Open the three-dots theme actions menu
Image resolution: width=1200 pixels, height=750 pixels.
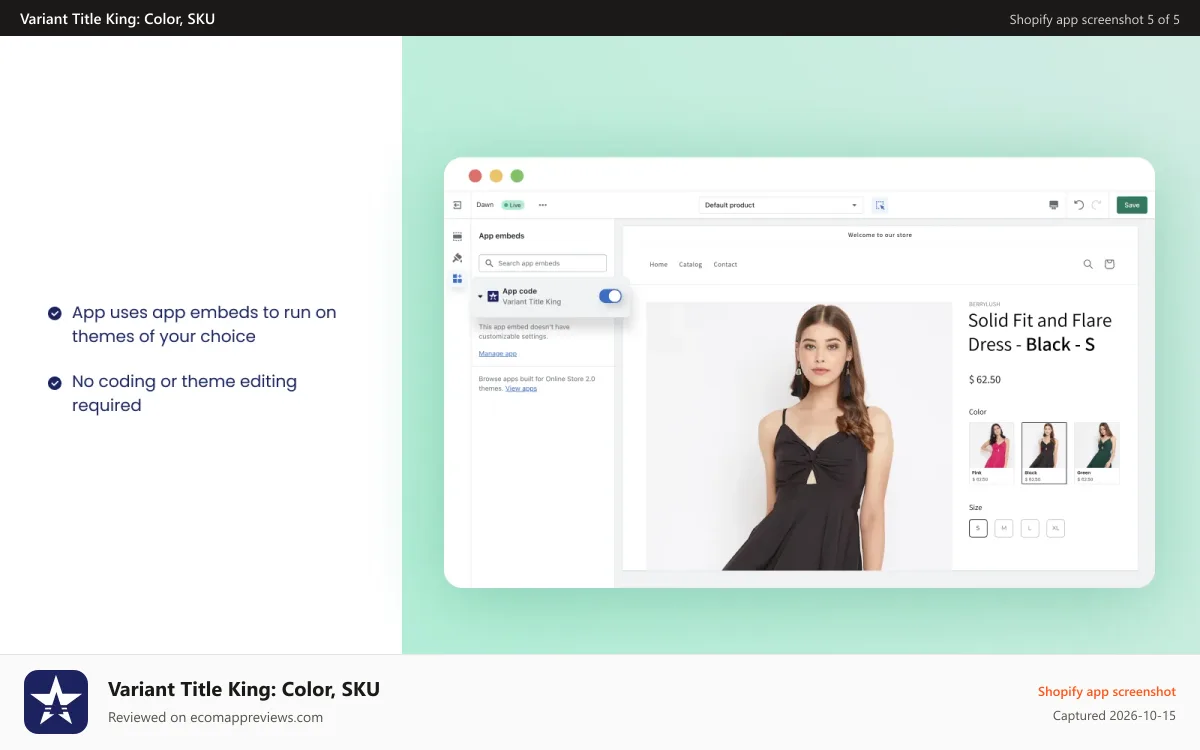click(x=543, y=205)
